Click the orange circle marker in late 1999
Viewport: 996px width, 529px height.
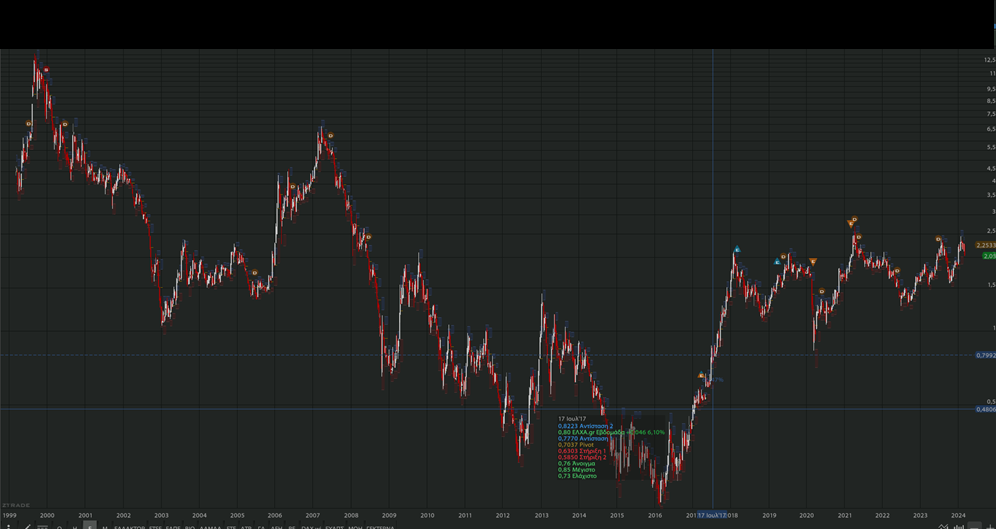(x=28, y=123)
